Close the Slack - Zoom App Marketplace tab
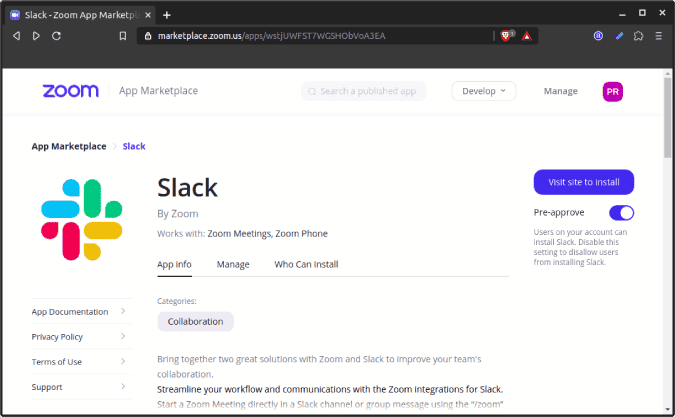The image size is (675, 417). pos(148,15)
